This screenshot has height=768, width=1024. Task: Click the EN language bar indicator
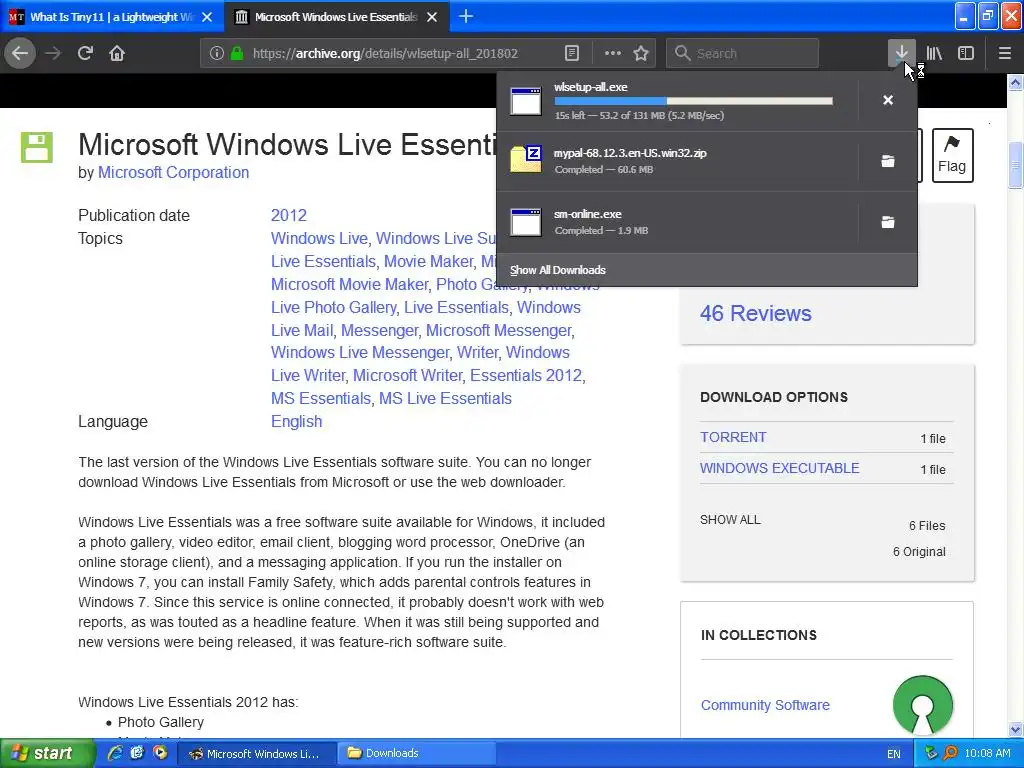(893, 754)
